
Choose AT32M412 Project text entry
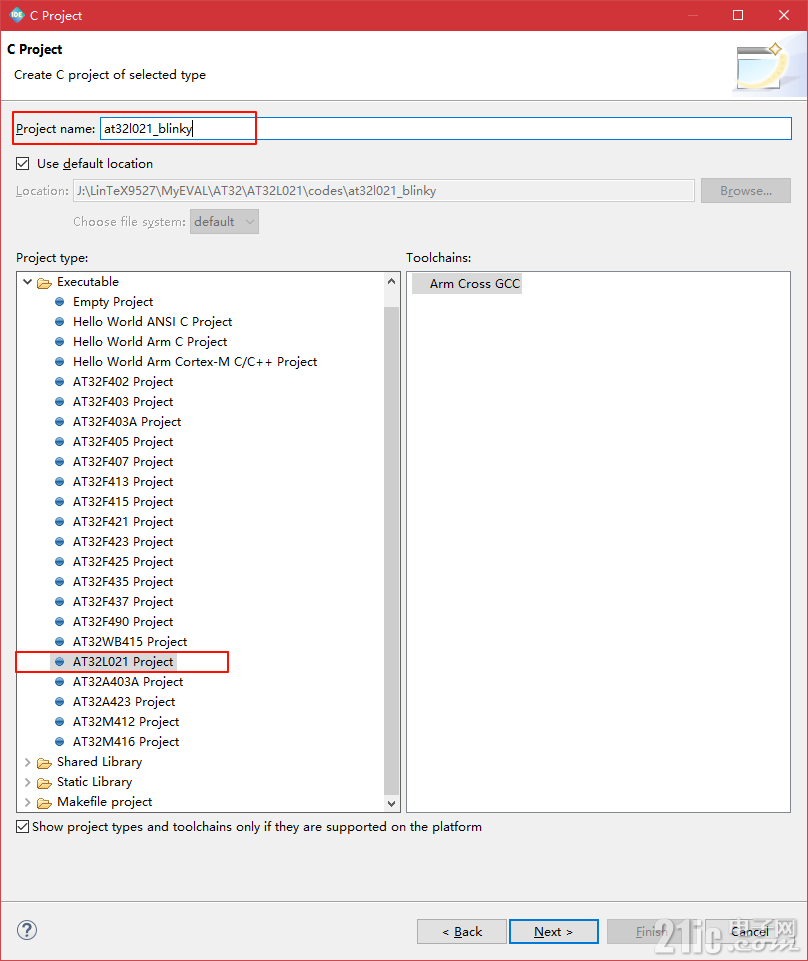tap(126, 721)
